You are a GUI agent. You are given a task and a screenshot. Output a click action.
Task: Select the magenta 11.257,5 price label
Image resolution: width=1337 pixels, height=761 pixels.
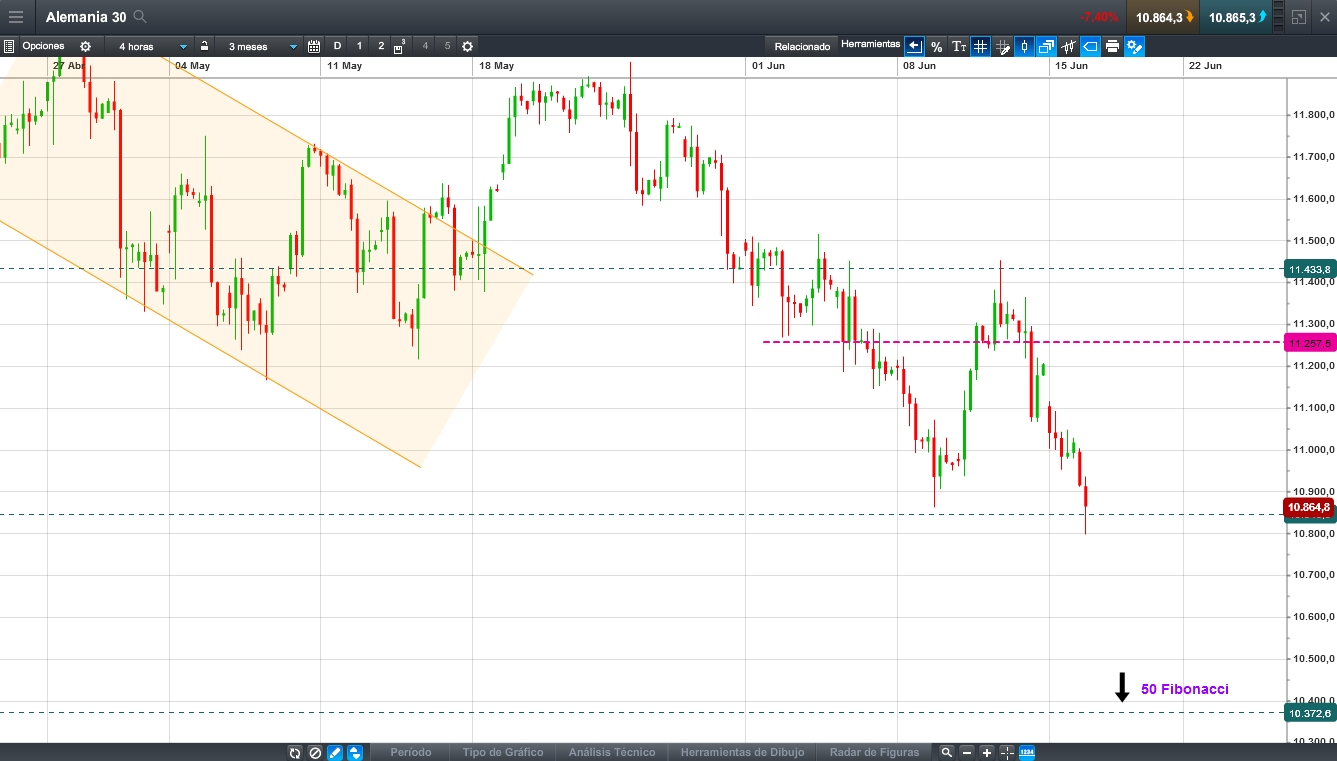tap(1310, 343)
